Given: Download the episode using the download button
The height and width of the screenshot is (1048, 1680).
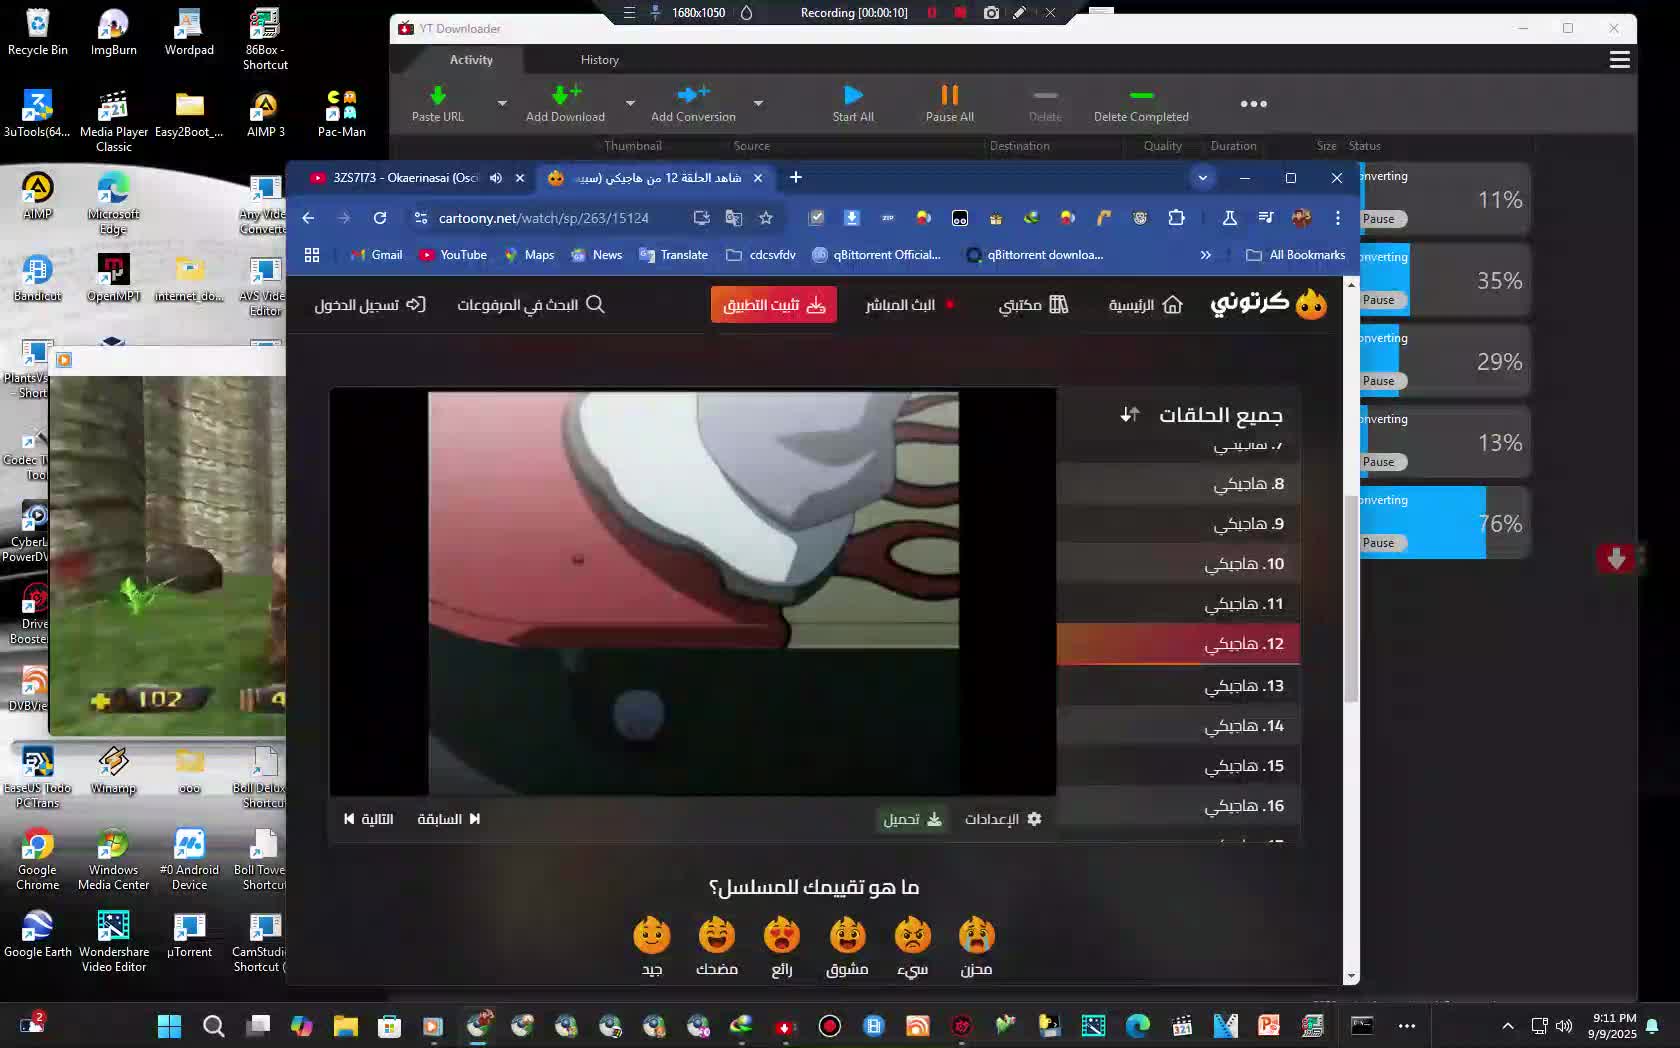Looking at the screenshot, I should coord(912,819).
